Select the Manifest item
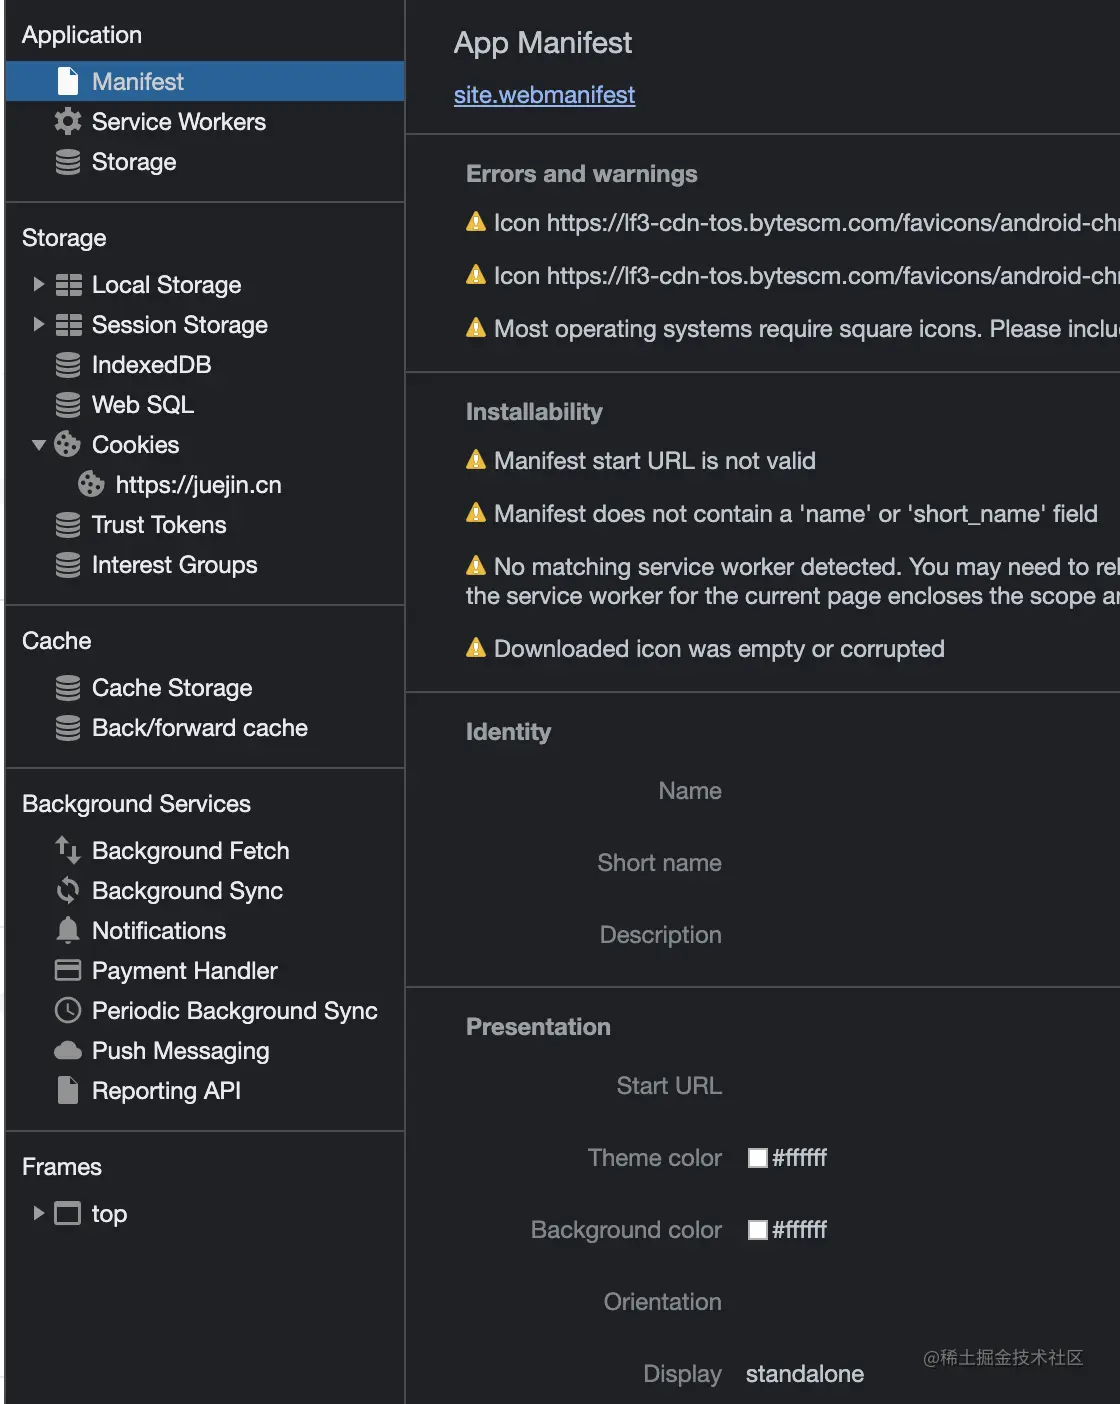The width and height of the screenshot is (1120, 1404). (138, 82)
